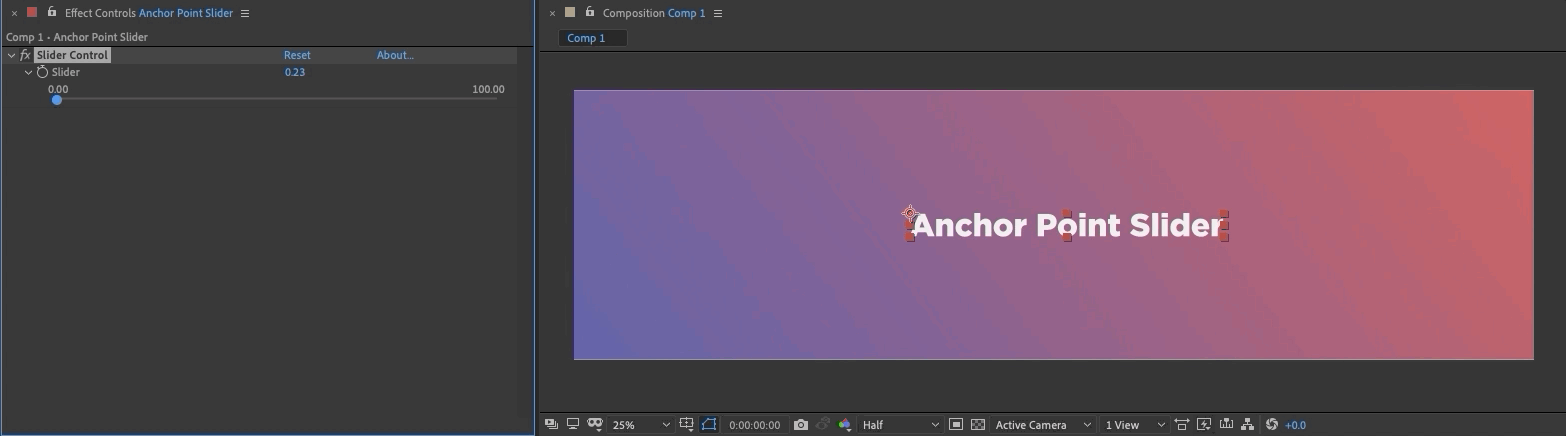Screen dimensions: 1566x436
Task: Open the Composition panel menu
Action: point(718,13)
